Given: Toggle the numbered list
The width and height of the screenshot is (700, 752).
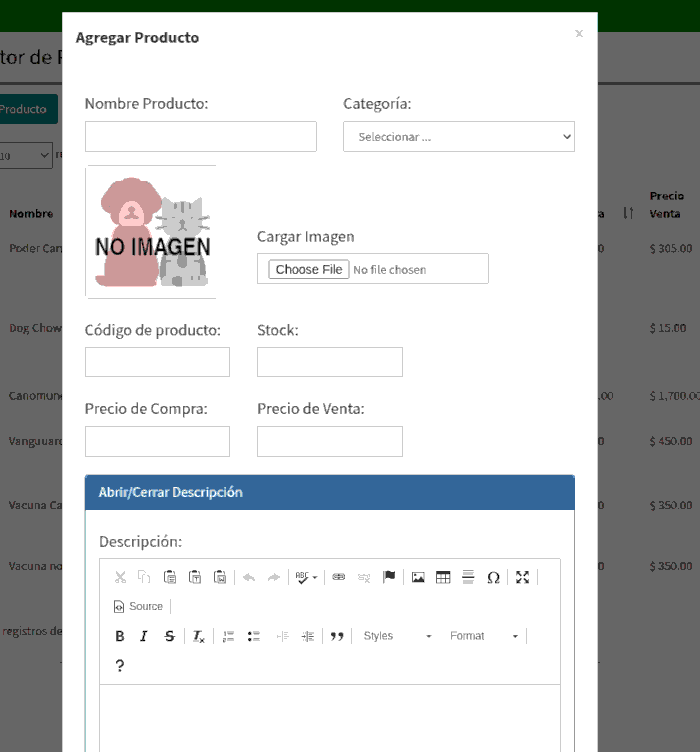Looking at the screenshot, I should pyautogui.click(x=228, y=636).
